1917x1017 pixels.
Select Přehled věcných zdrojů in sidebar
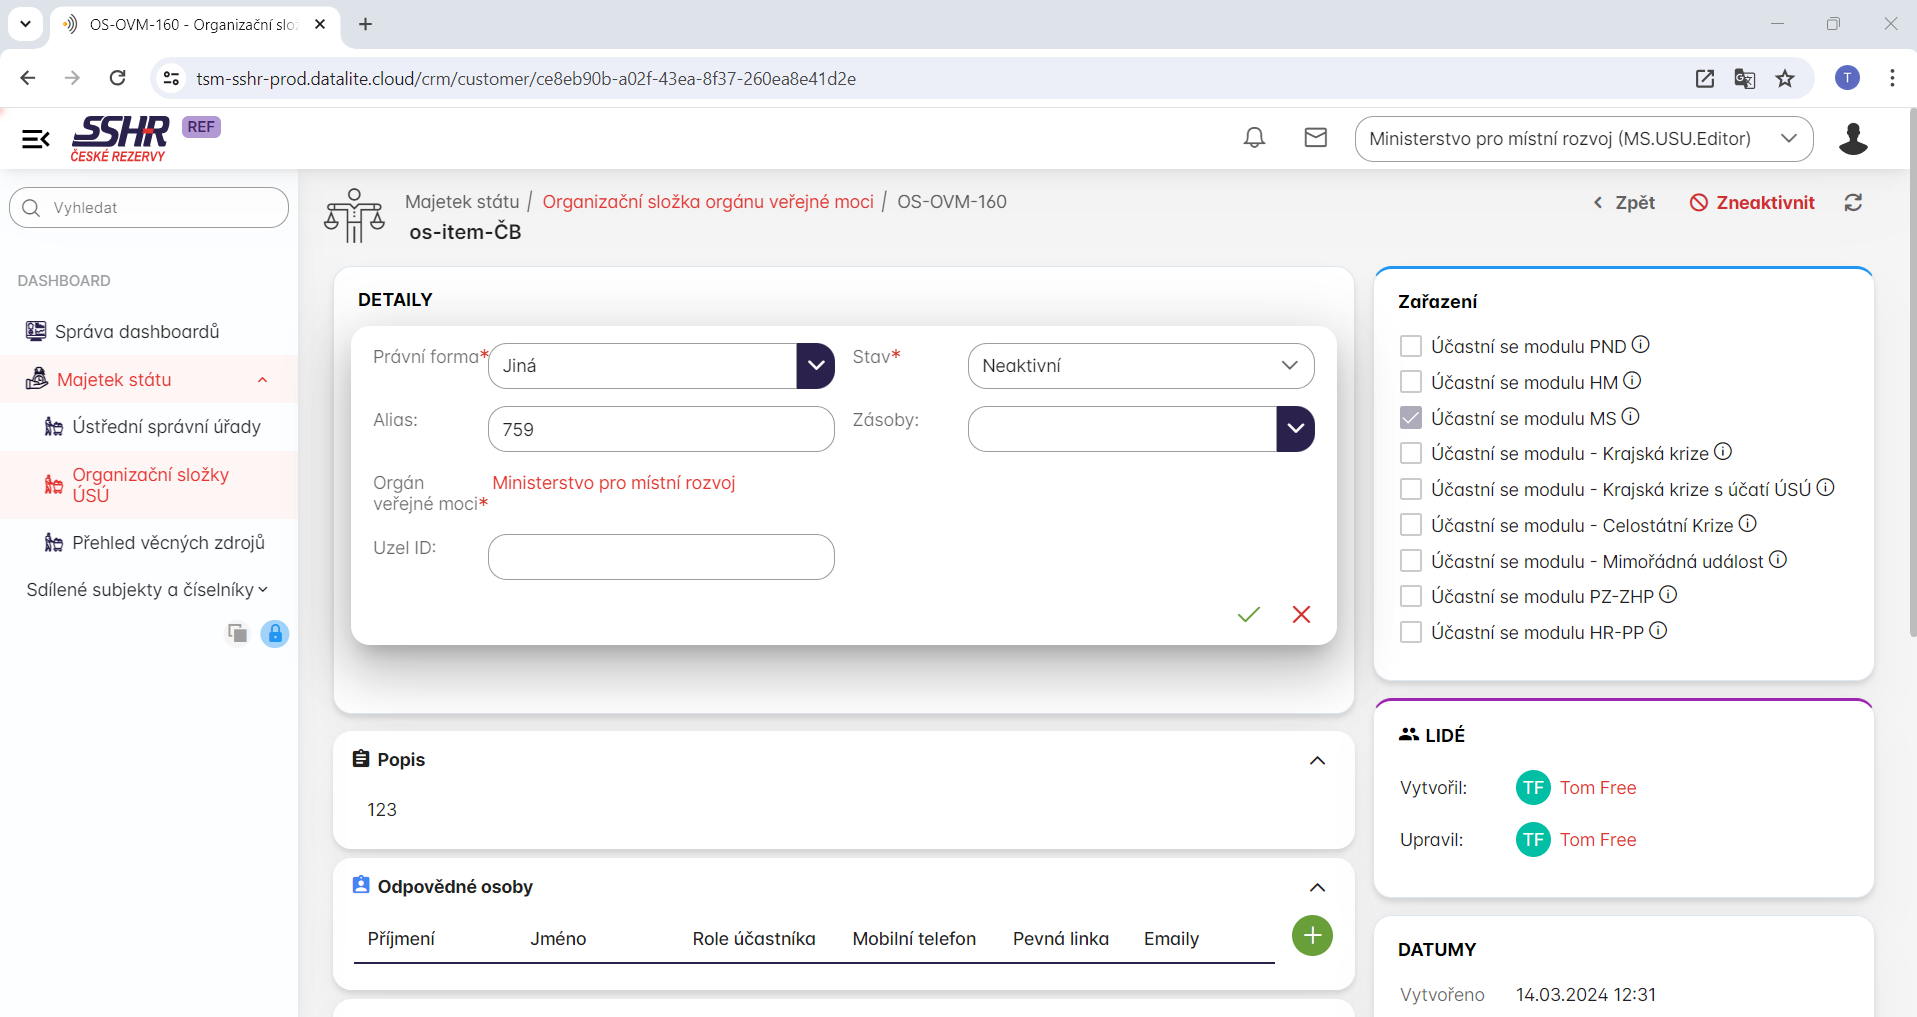168,543
